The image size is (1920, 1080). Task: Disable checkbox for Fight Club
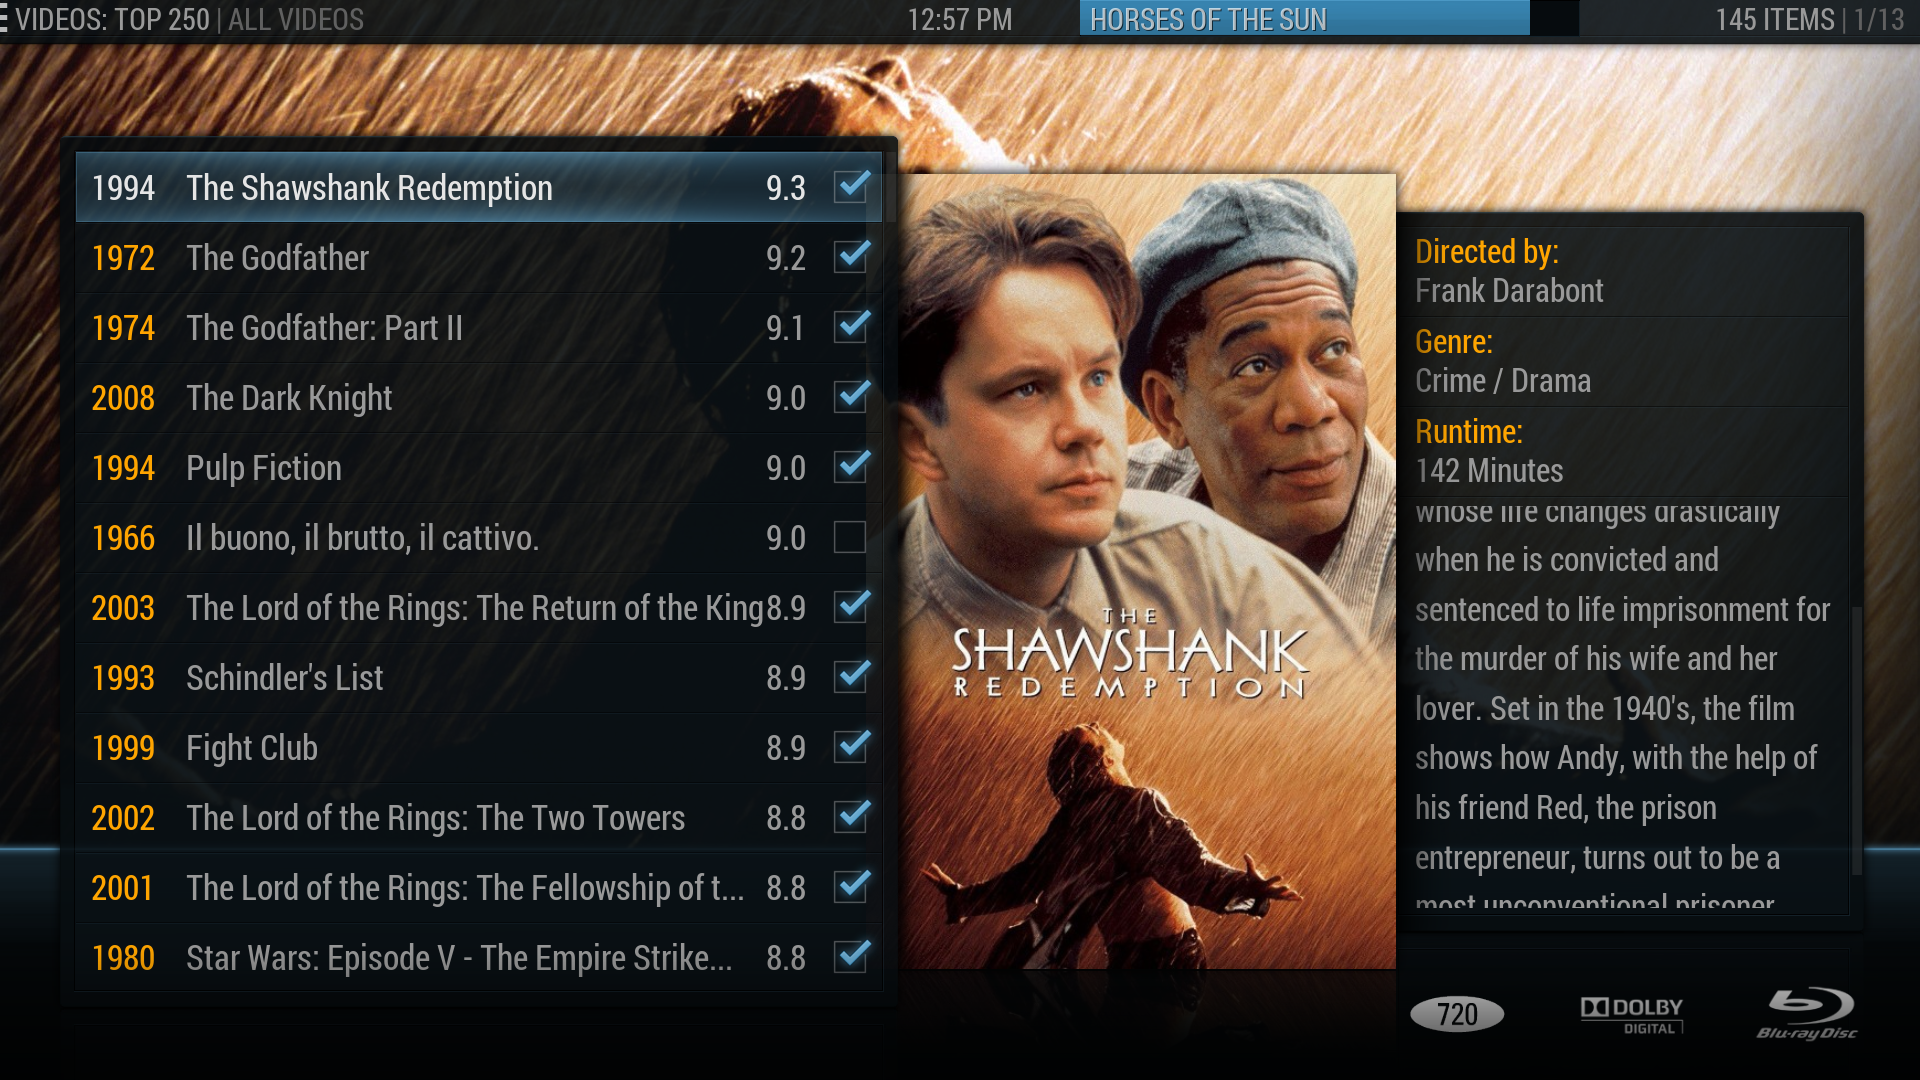click(849, 748)
